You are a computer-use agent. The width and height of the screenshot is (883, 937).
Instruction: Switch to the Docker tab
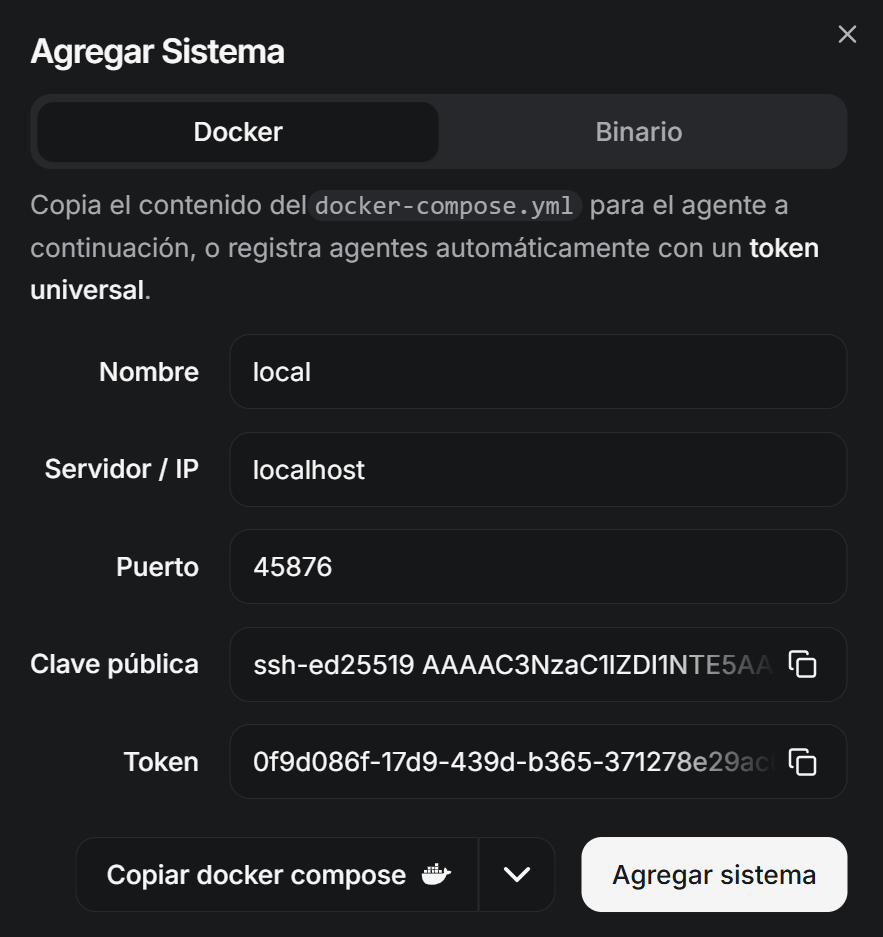tap(238, 132)
